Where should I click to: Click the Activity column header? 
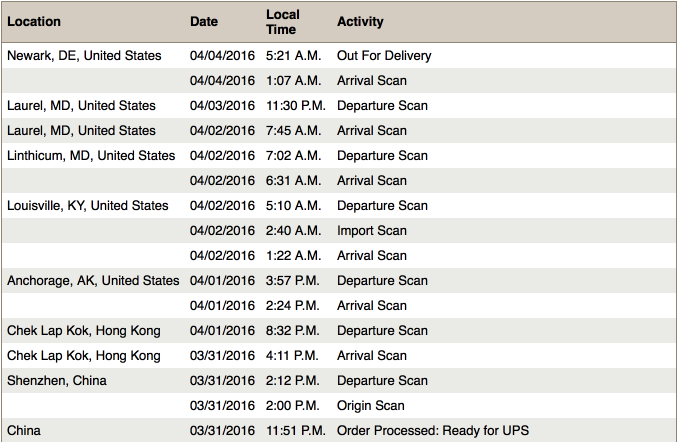pos(360,22)
